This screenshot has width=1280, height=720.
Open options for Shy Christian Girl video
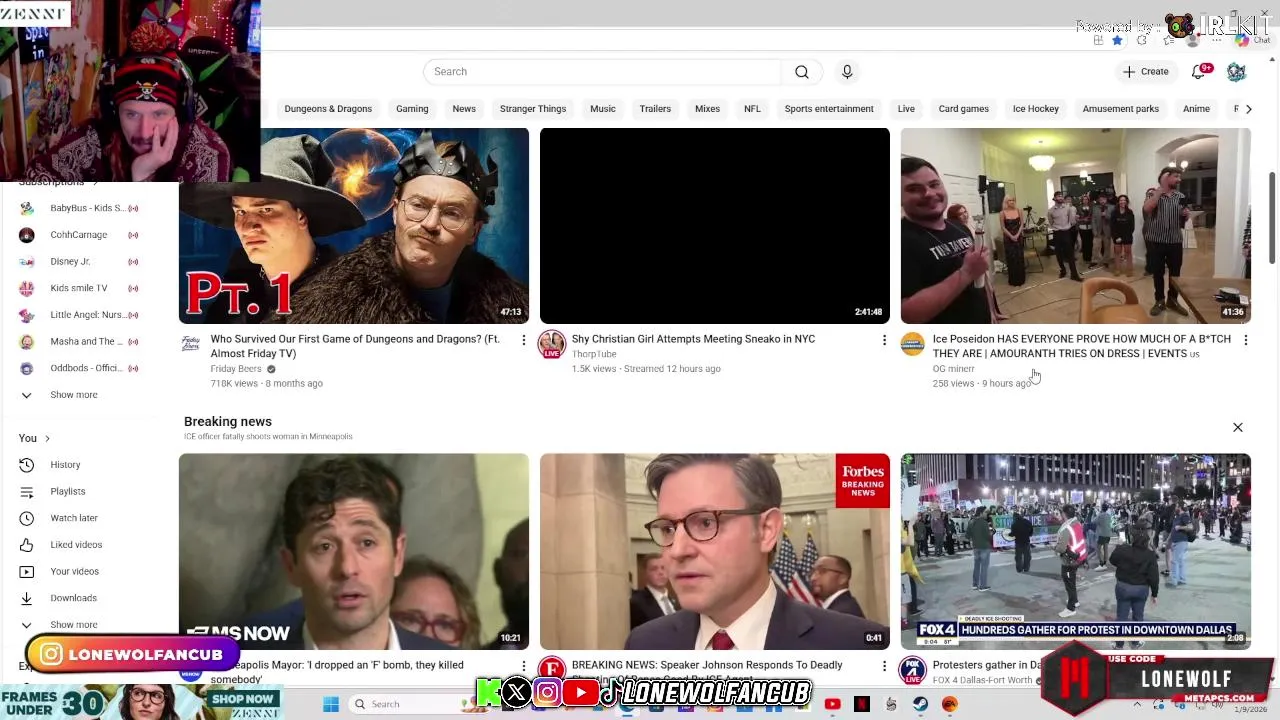tap(884, 340)
